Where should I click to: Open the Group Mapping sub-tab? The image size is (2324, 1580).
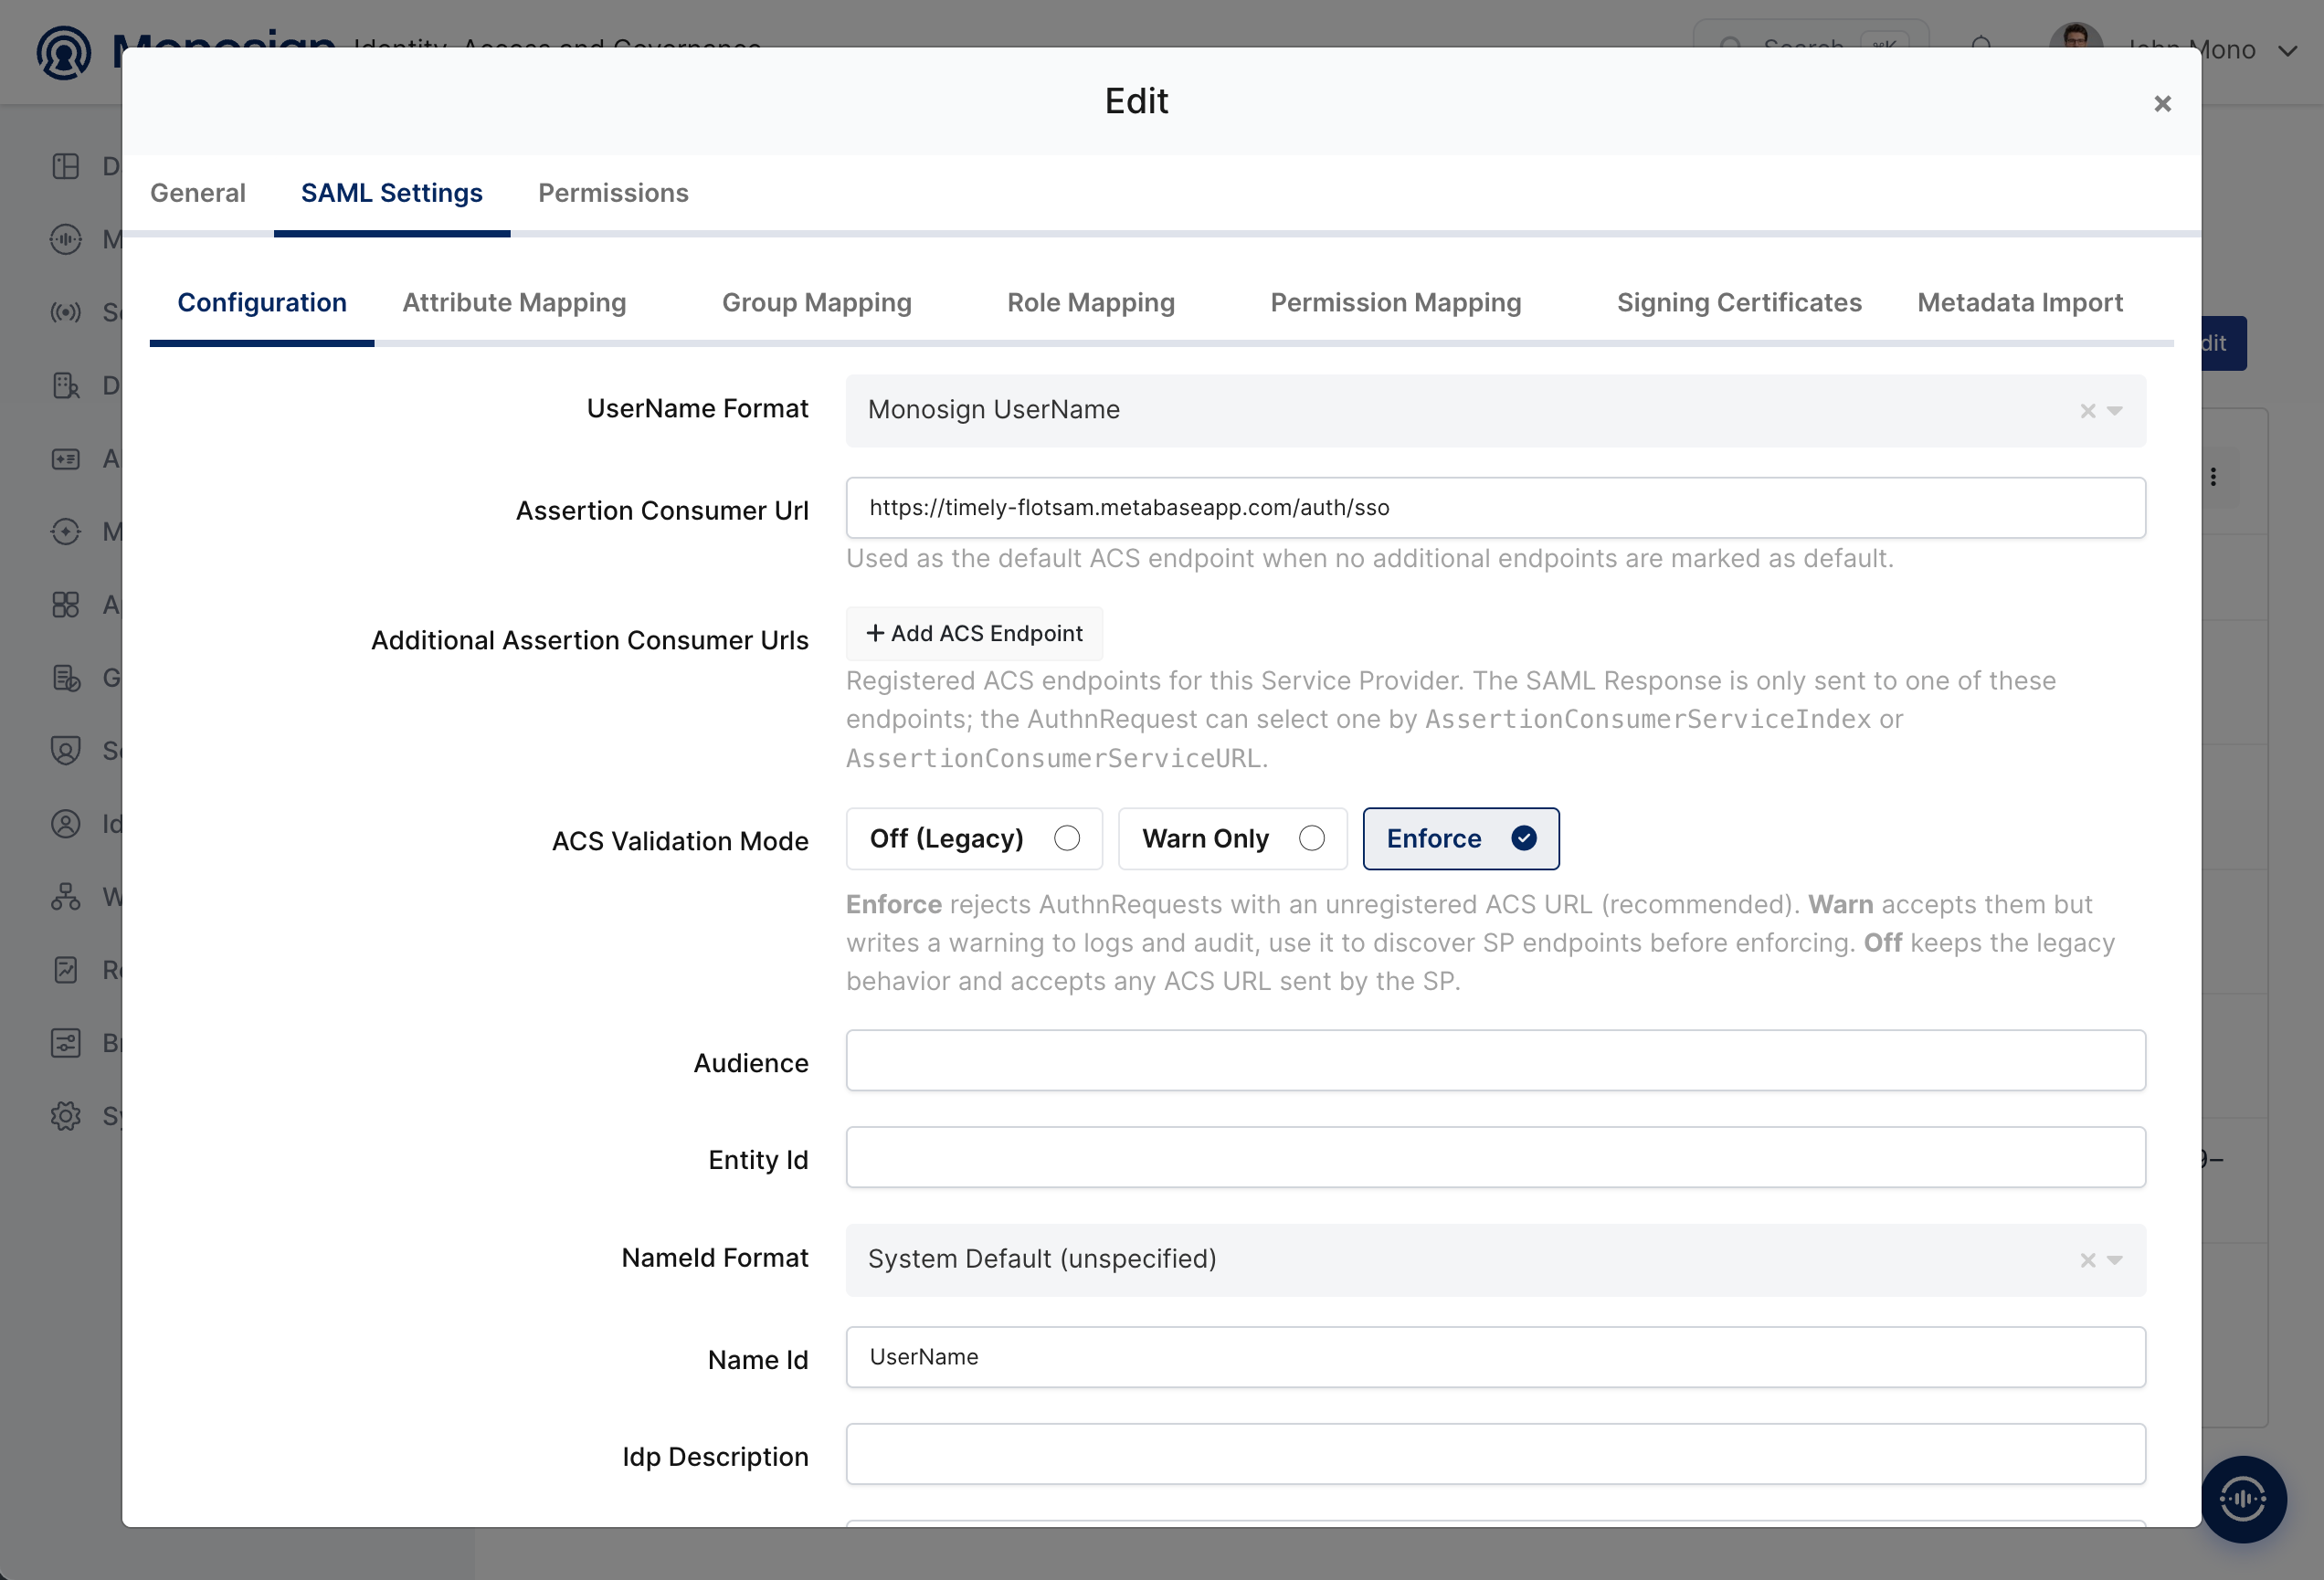pos(816,303)
